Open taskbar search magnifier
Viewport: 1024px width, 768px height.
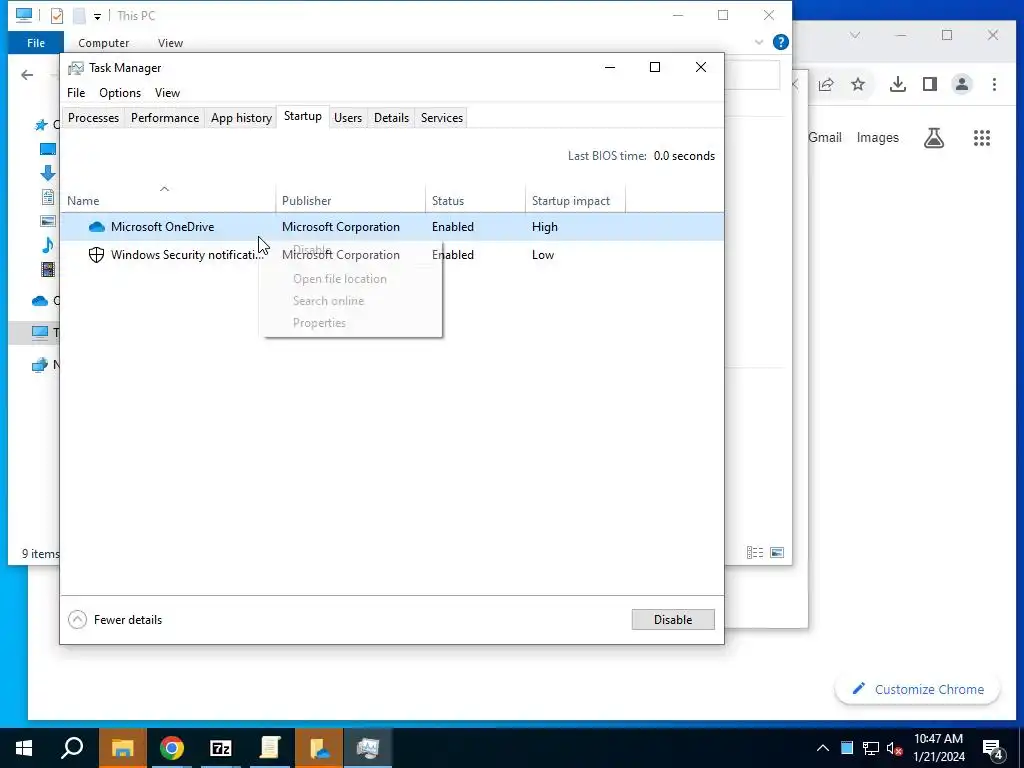(72, 748)
